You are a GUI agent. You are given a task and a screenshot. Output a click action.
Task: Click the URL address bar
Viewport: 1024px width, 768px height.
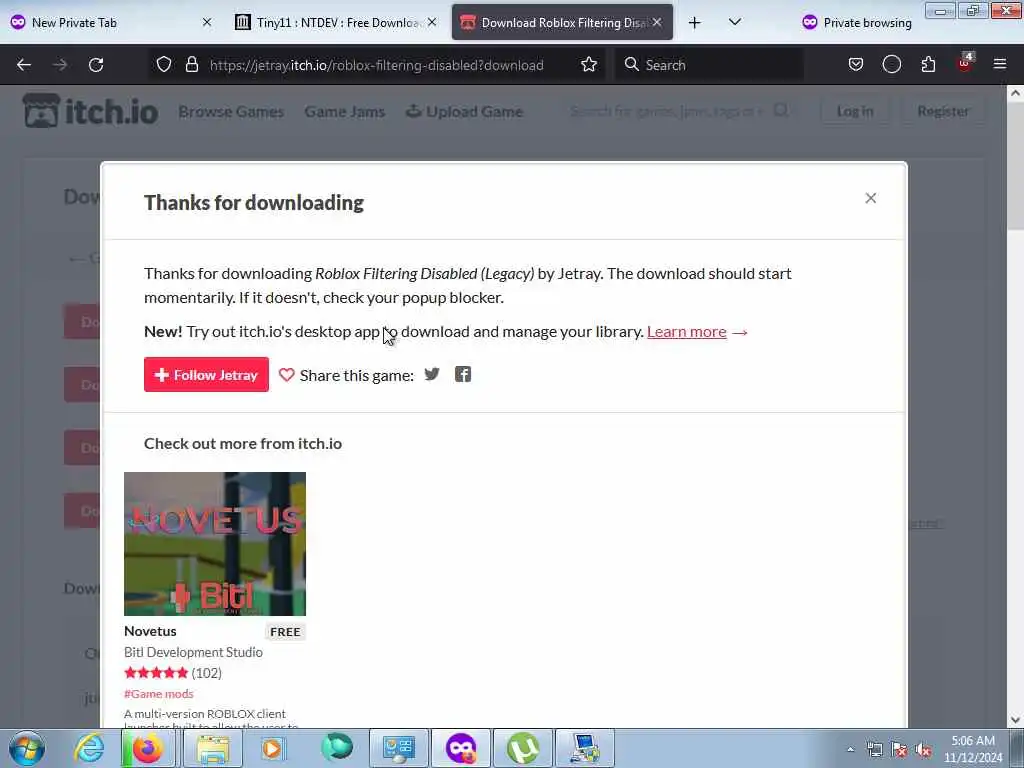[x=376, y=65]
